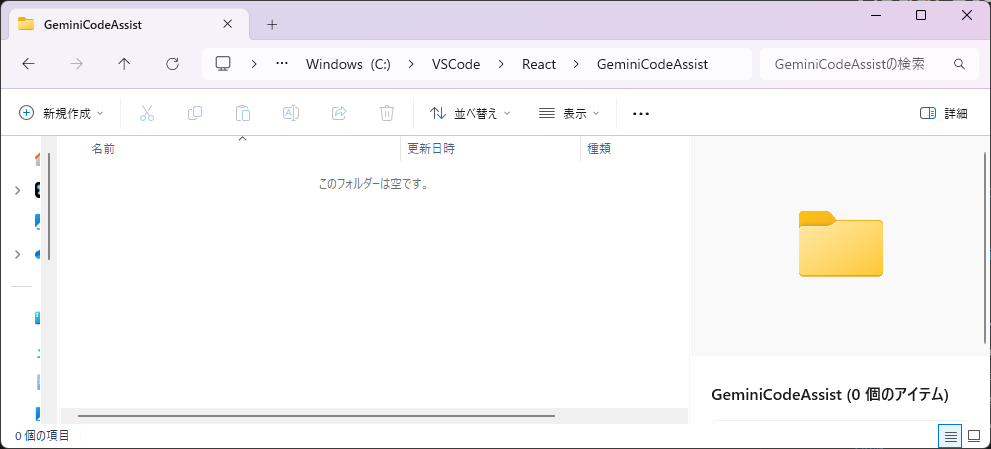991x449 pixels.
Task: Click the Paste clipboard icon
Action: pyautogui.click(x=243, y=113)
